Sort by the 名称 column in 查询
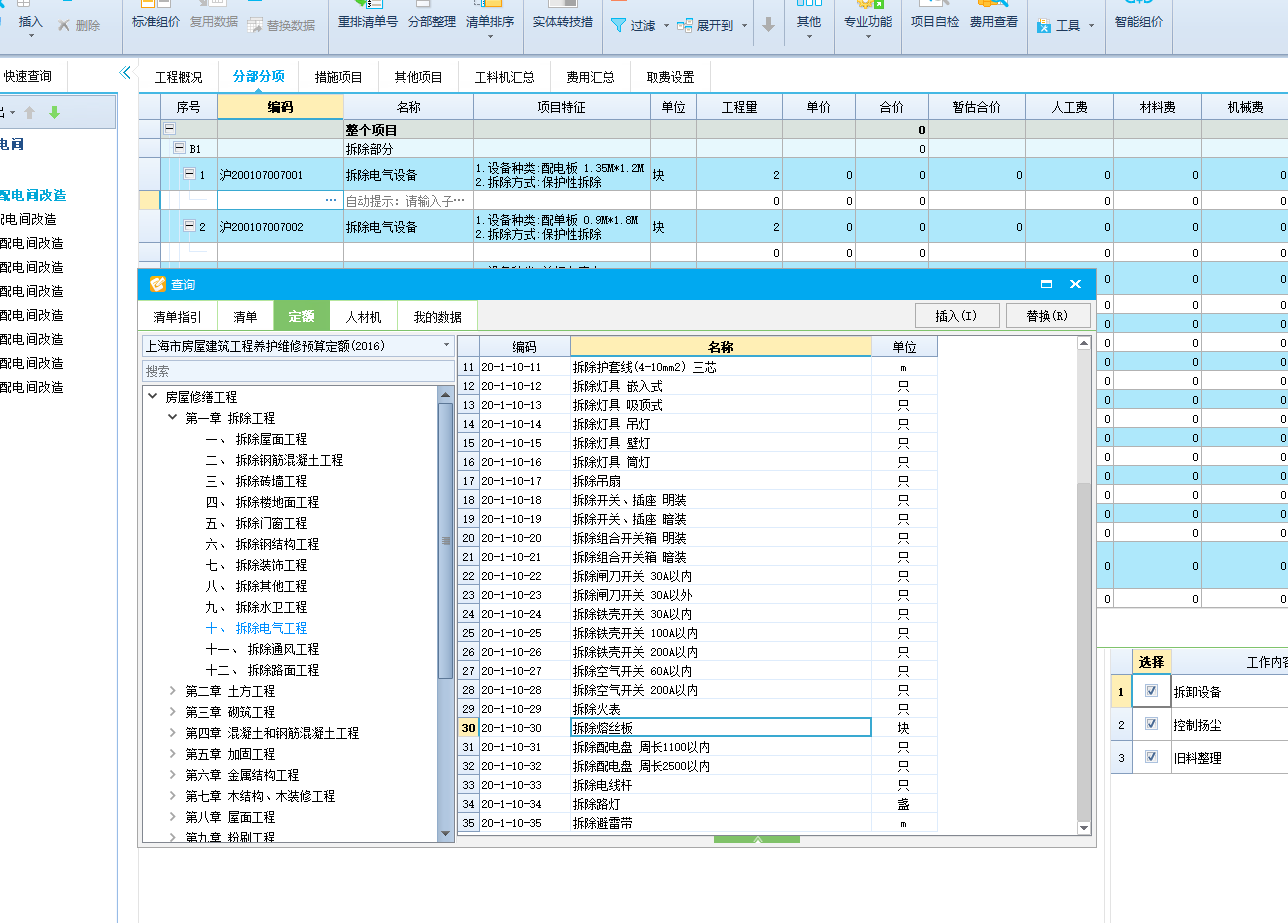Screen dimensions: 1288x923 point(720,347)
